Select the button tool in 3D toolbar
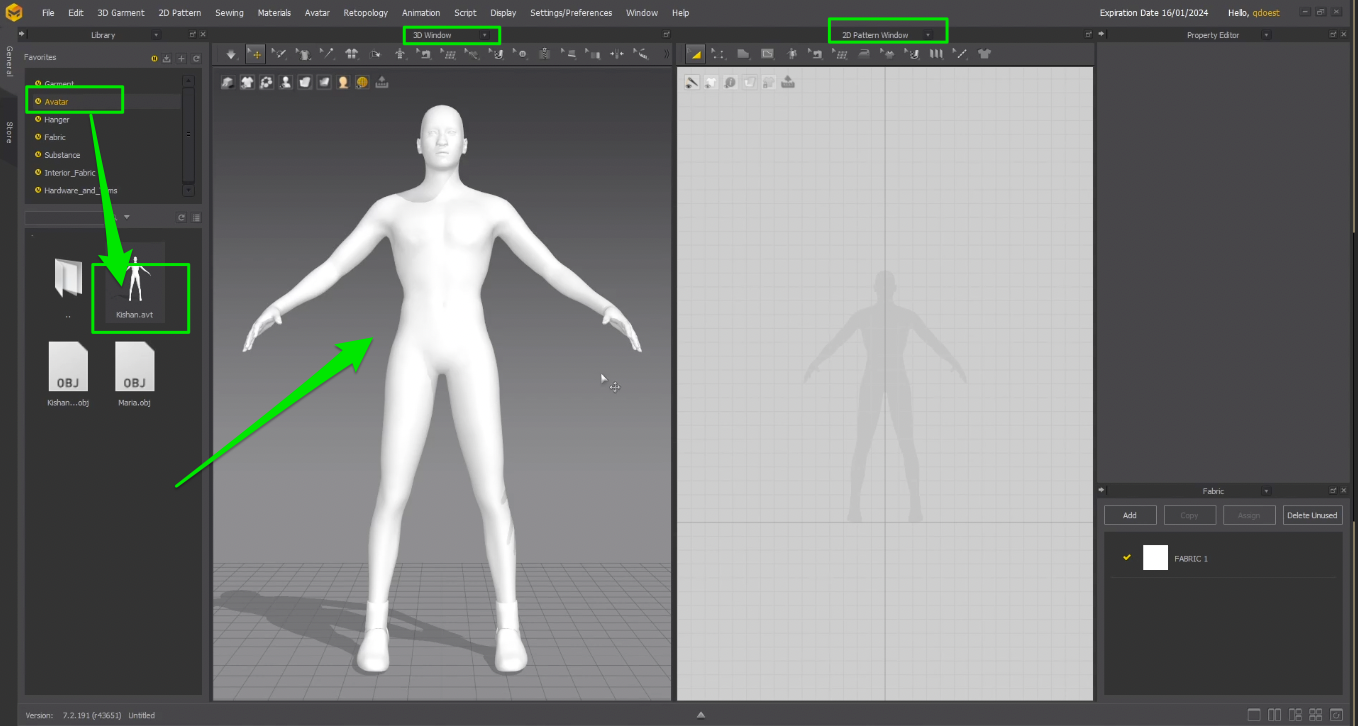 coord(521,54)
